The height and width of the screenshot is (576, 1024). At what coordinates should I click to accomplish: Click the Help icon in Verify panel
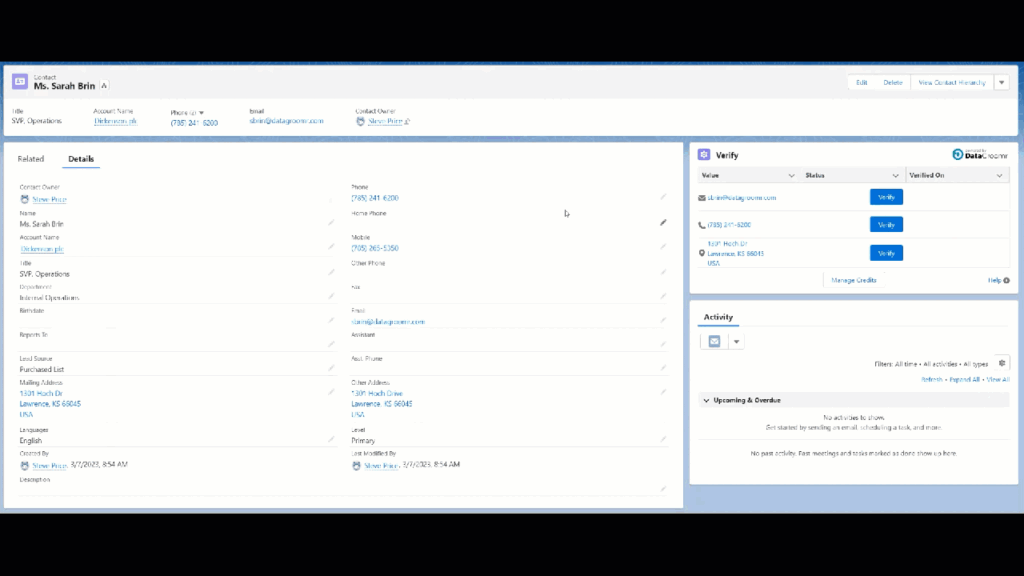tap(997, 281)
